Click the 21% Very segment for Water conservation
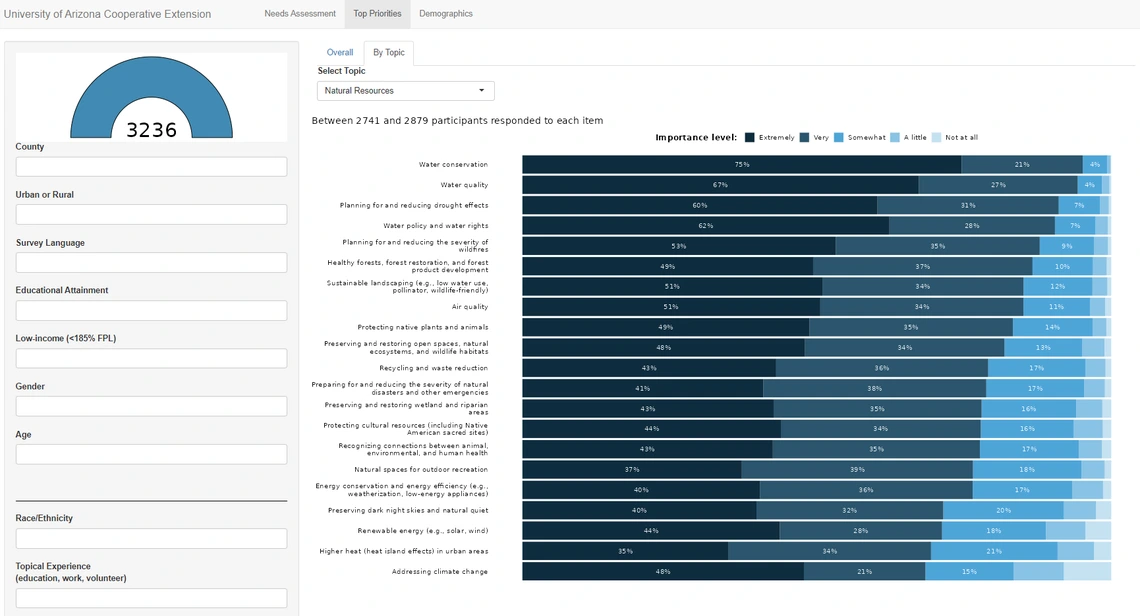1140x616 pixels. coord(1022,164)
